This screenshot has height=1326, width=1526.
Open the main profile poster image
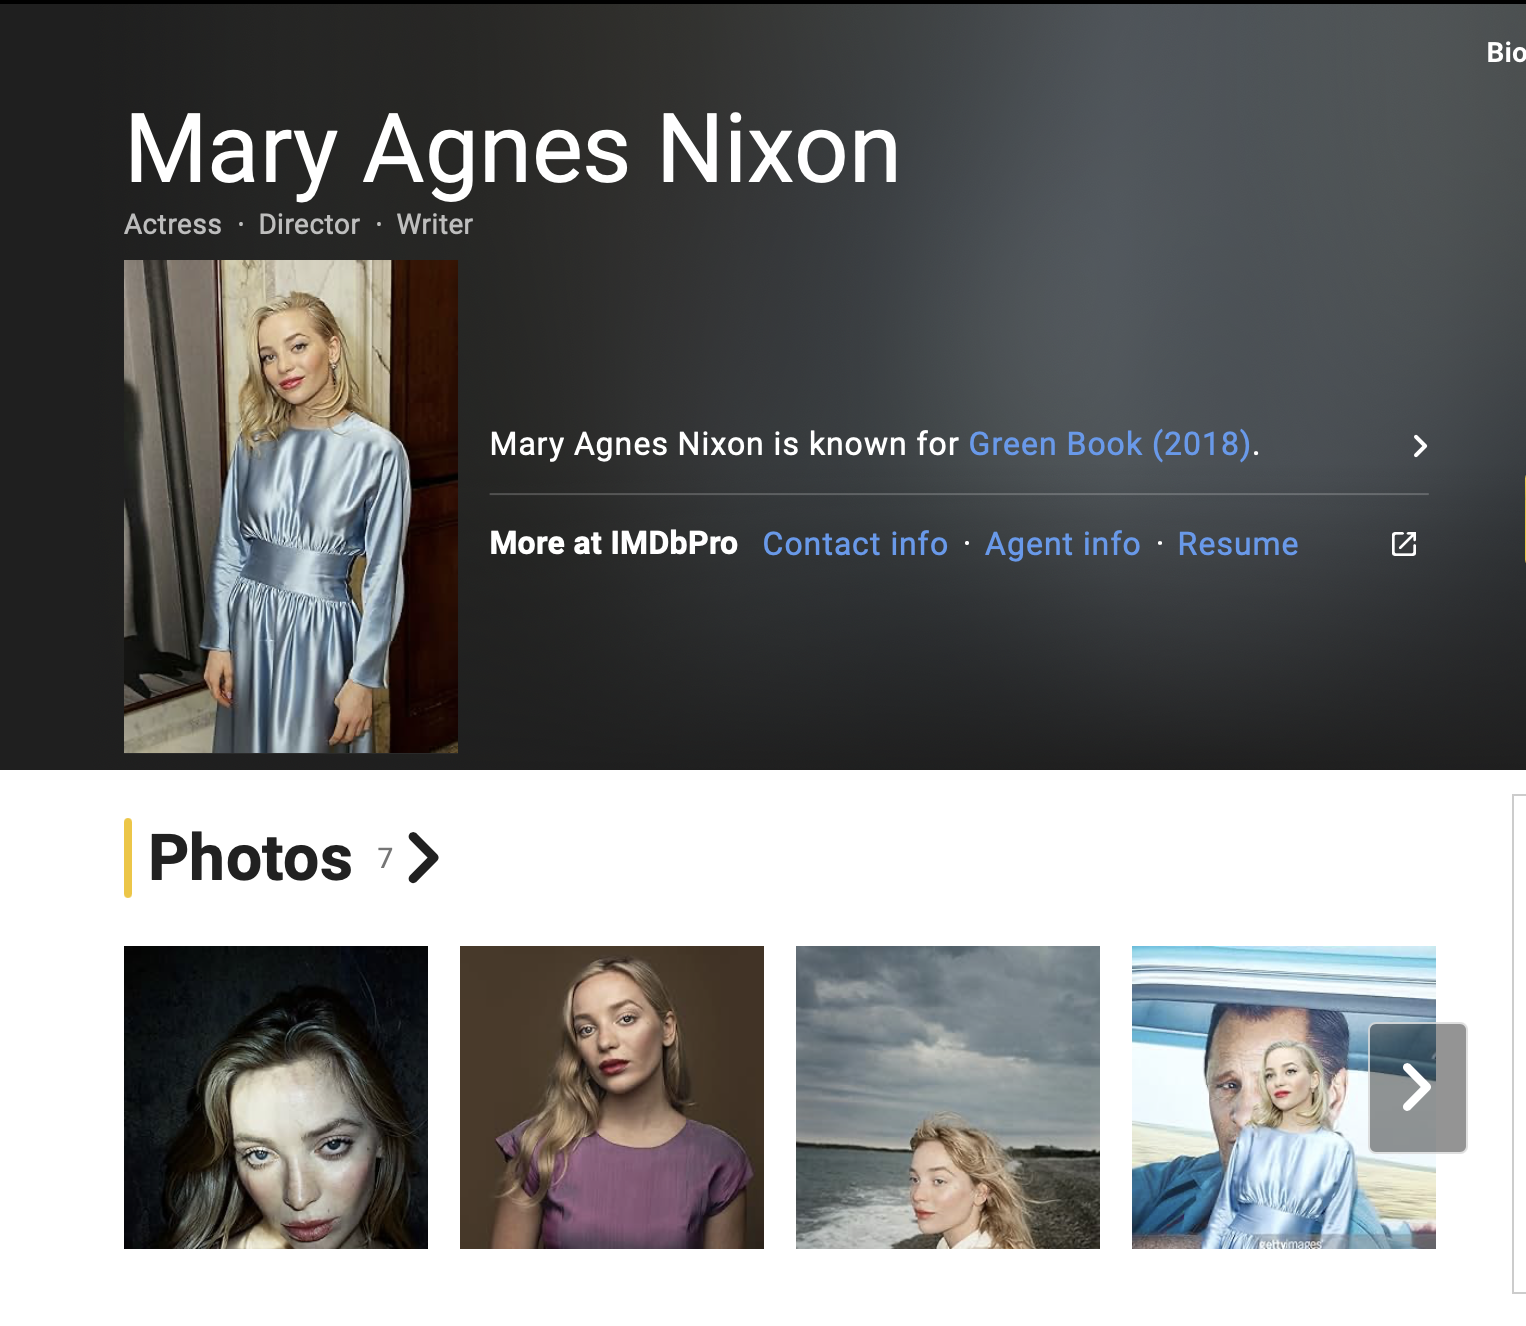tap(291, 506)
